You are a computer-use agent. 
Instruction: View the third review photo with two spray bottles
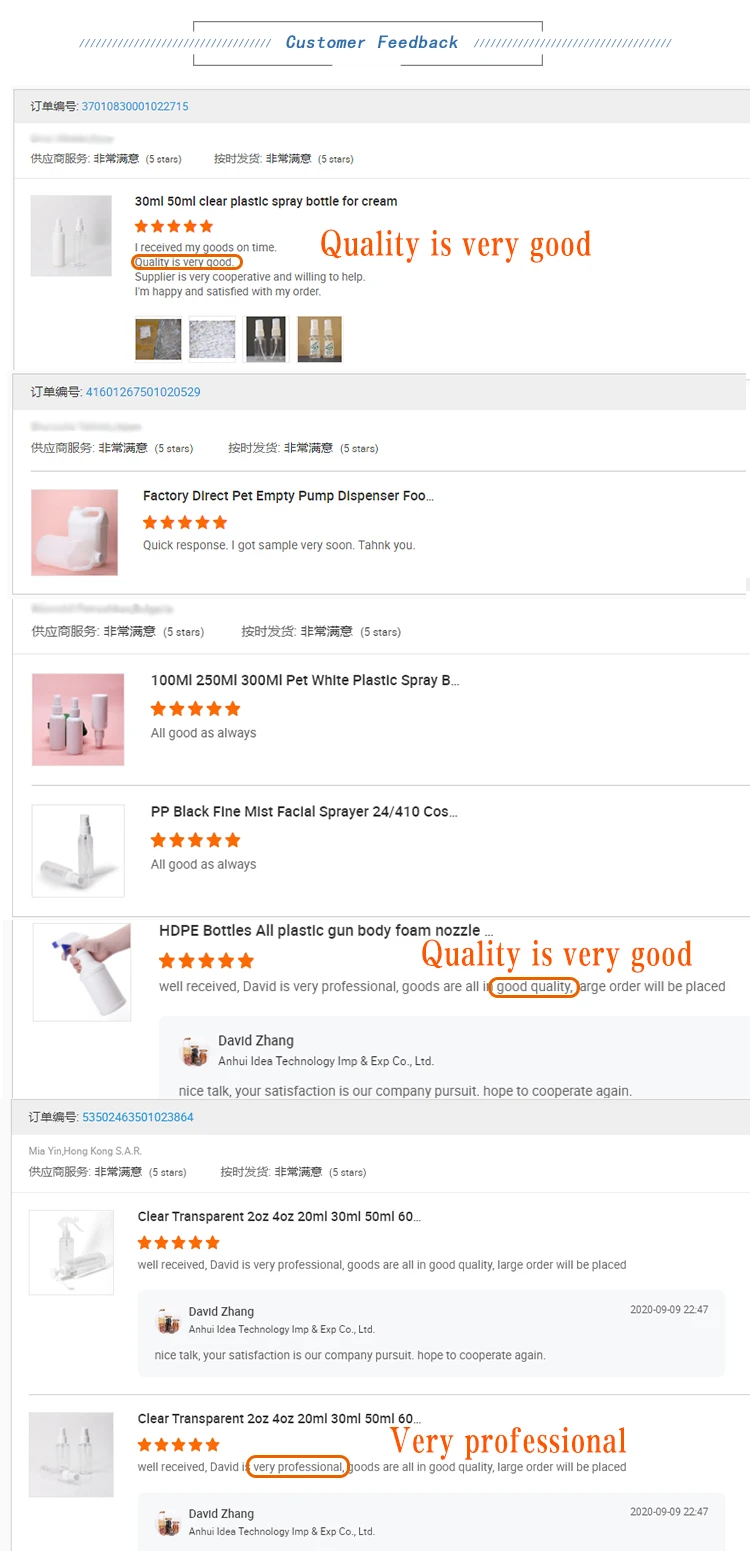pos(266,339)
